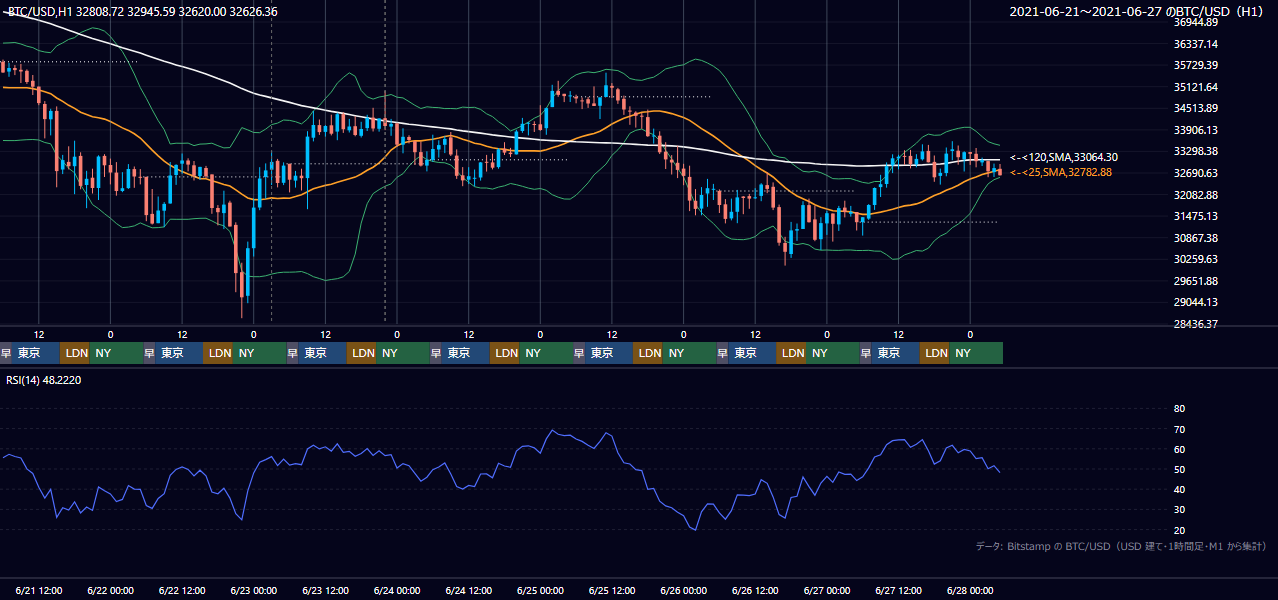The width and height of the screenshot is (1278, 600).
Task: Click the 6/27 00:00 time label
Action: (827, 590)
